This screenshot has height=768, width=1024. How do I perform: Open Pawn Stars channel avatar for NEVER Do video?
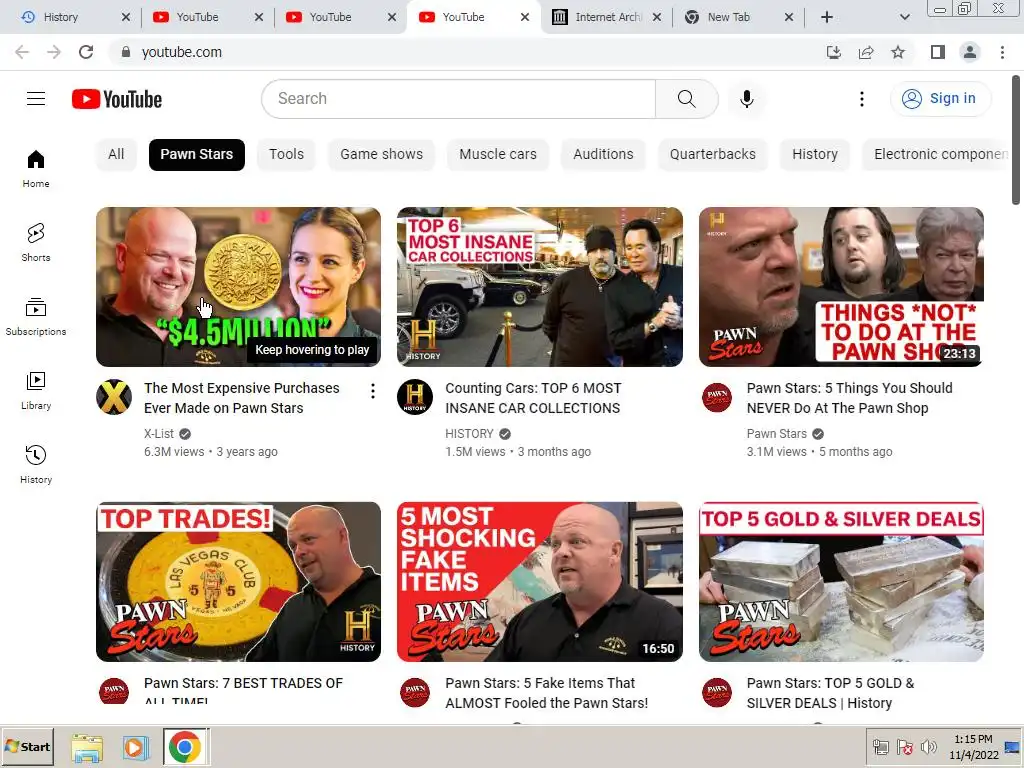pyautogui.click(x=716, y=397)
